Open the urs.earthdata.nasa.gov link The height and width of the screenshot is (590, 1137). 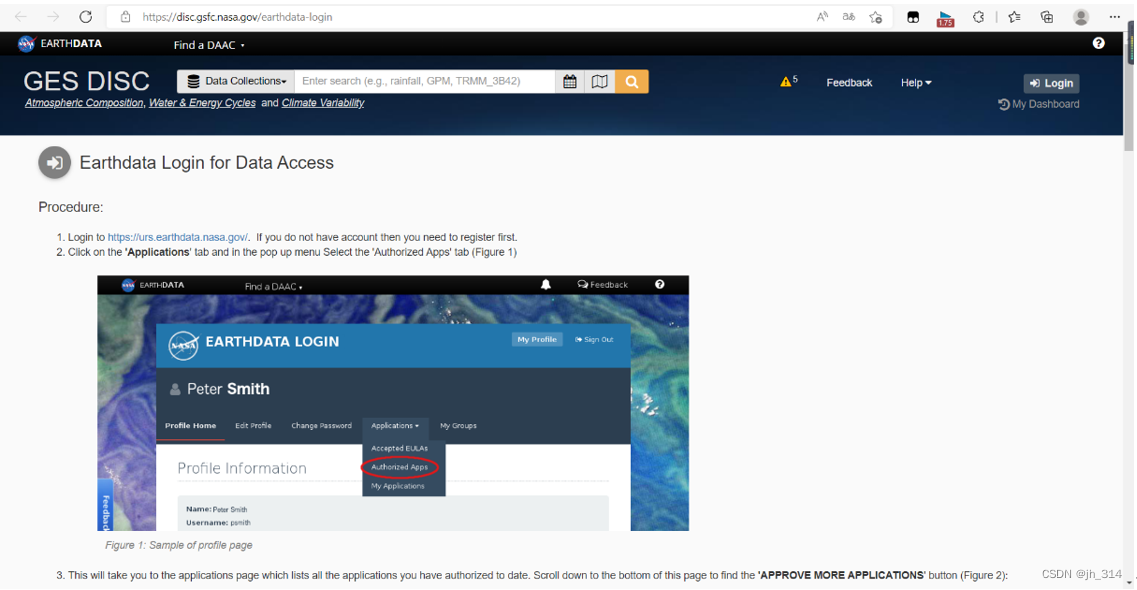click(178, 237)
